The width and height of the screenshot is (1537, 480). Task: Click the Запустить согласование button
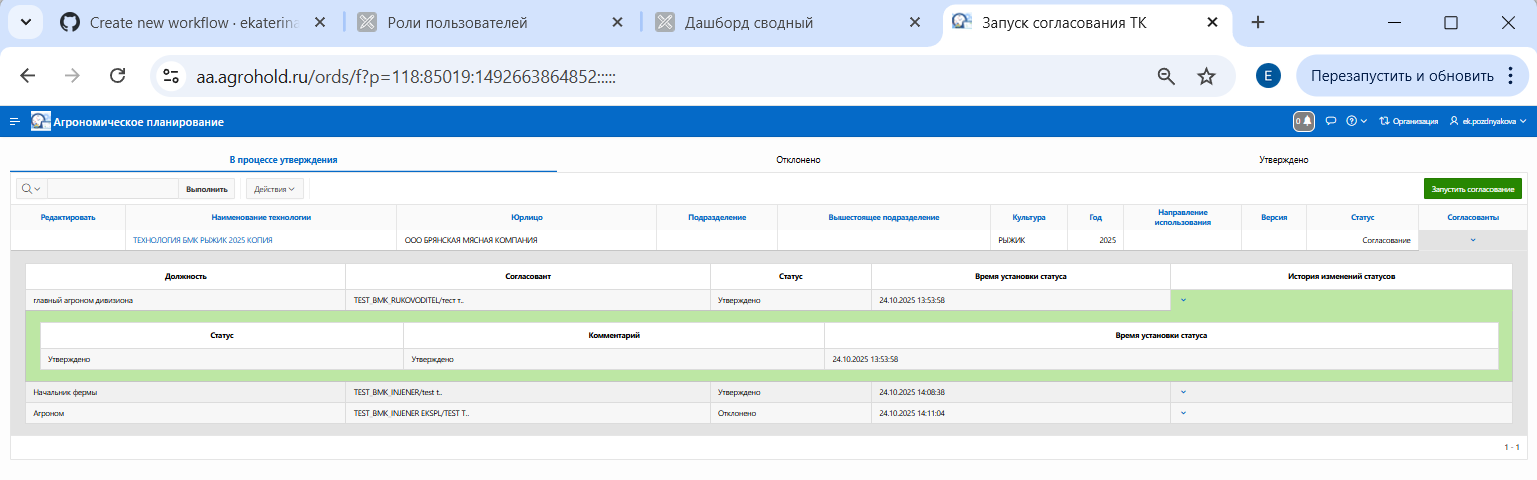[1472, 188]
